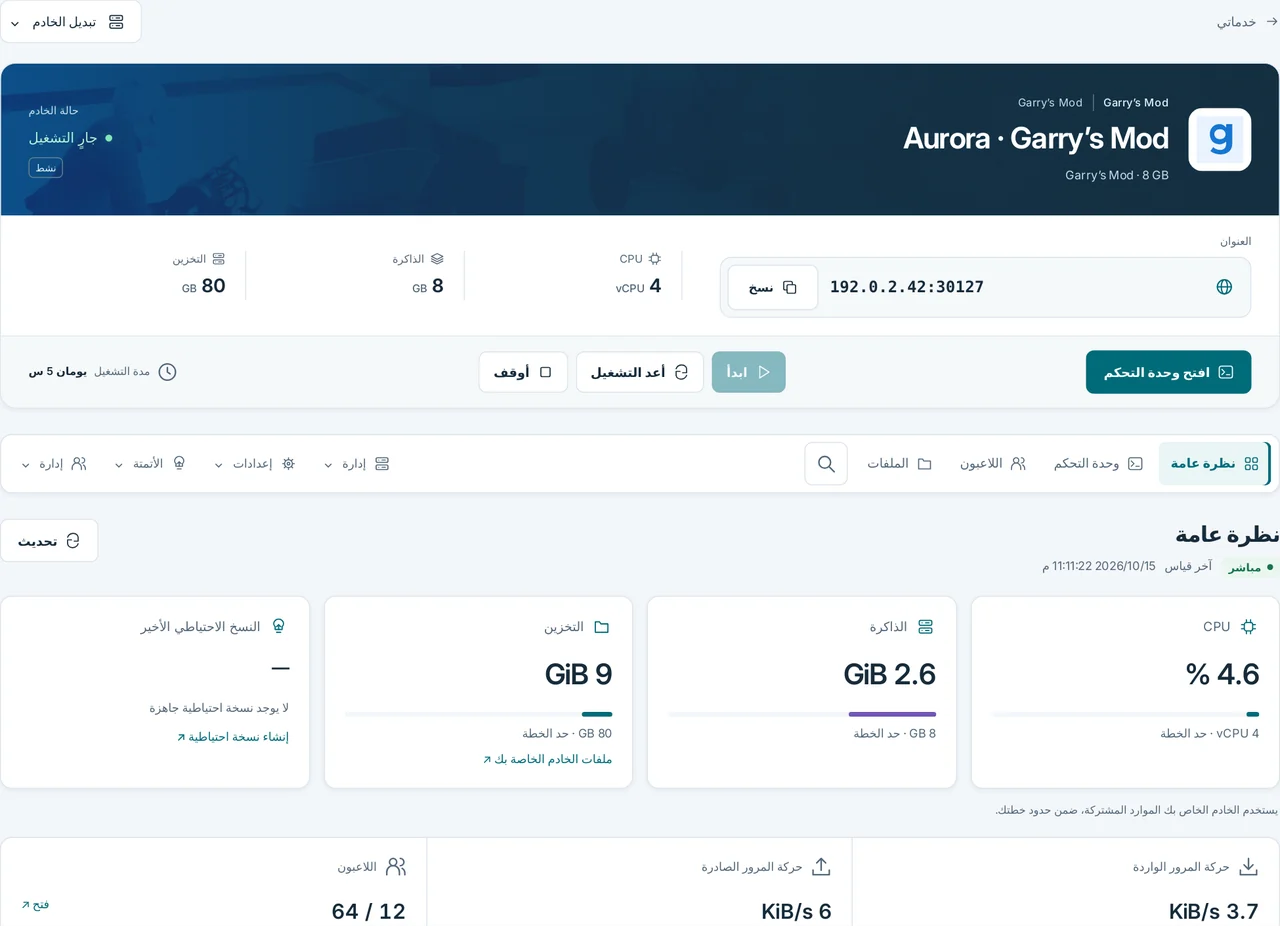Click the Aurora · Garry's Mod title
Screen dimensions: 1280x926
pyautogui.click(x=1036, y=138)
